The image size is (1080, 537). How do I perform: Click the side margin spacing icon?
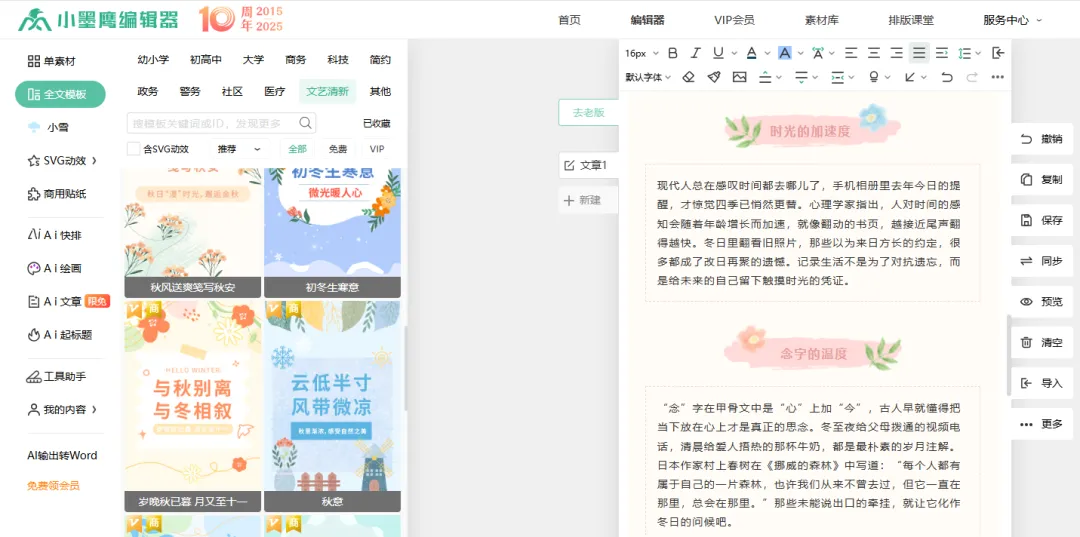[x=838, y=77]
